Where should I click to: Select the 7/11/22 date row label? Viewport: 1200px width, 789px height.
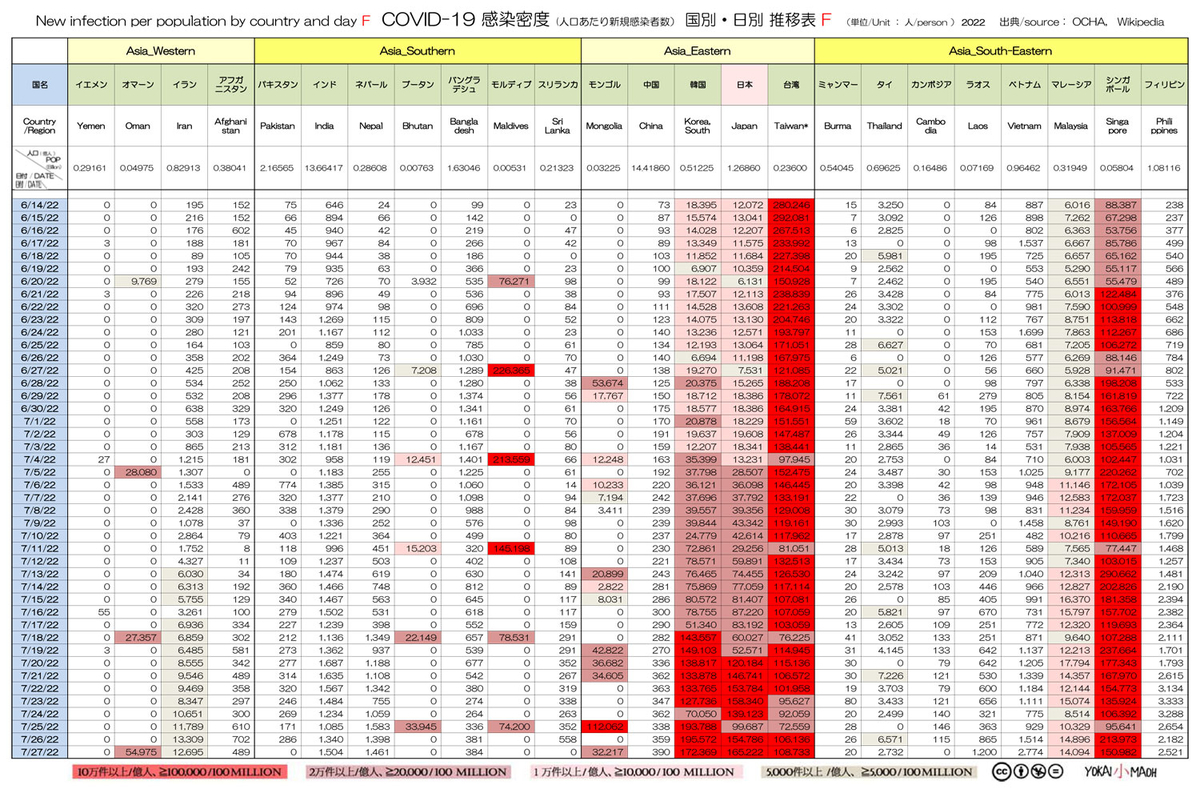pyautogui.click(x=41, y=549)
